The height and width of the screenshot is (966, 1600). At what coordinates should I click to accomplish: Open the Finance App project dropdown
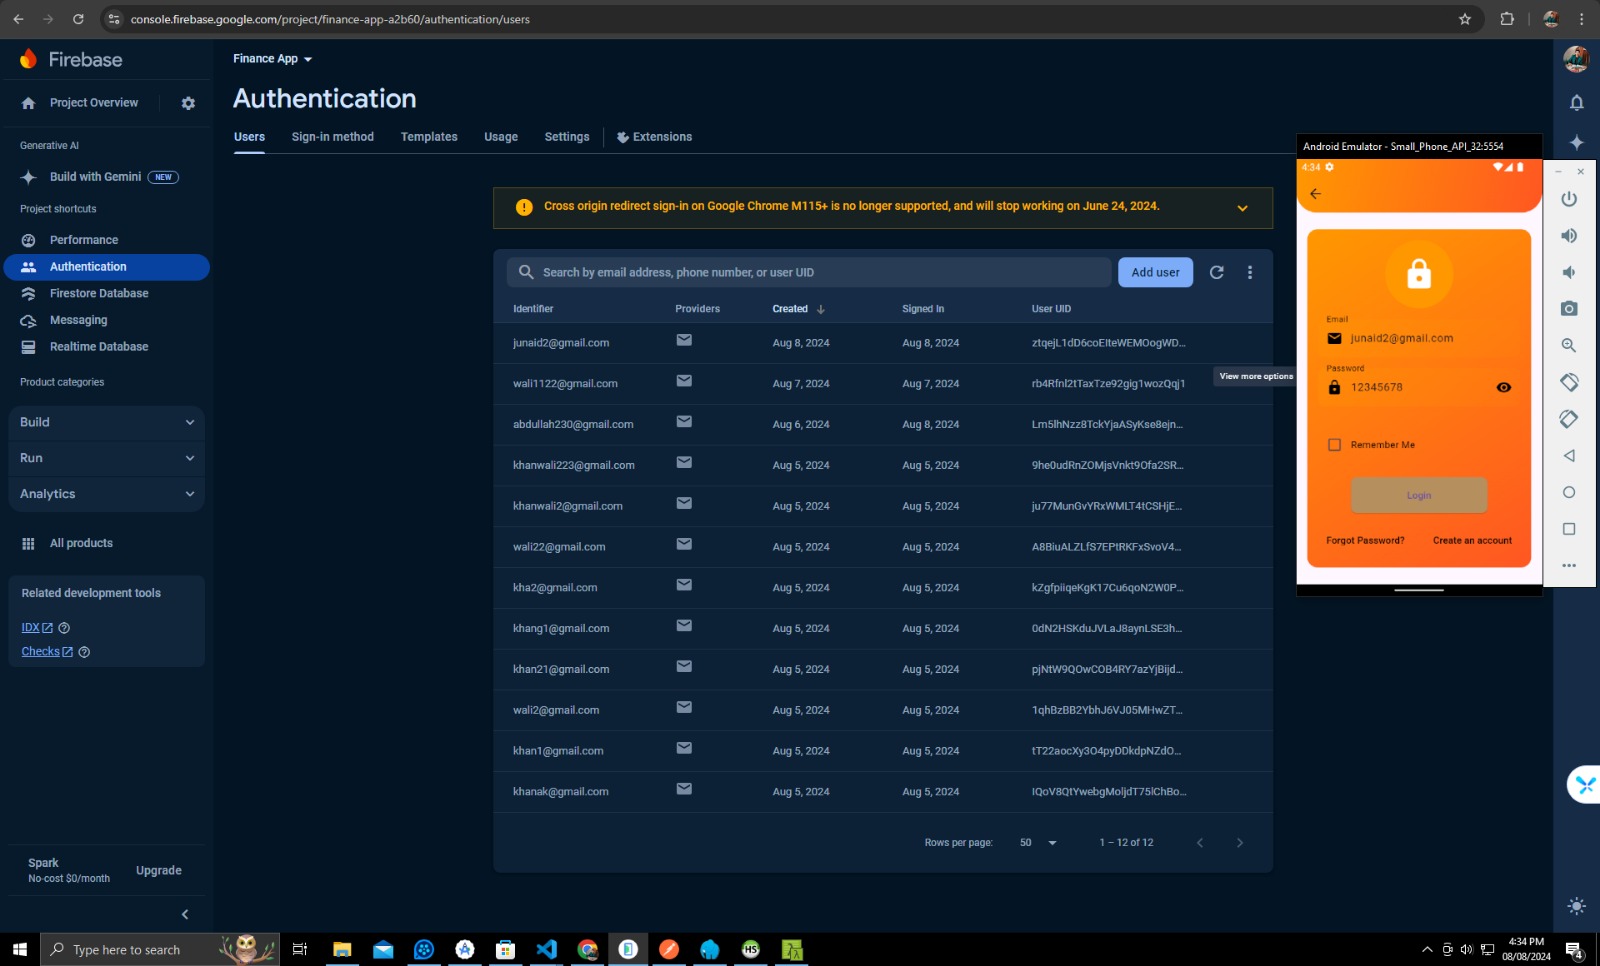pos(272,59)
